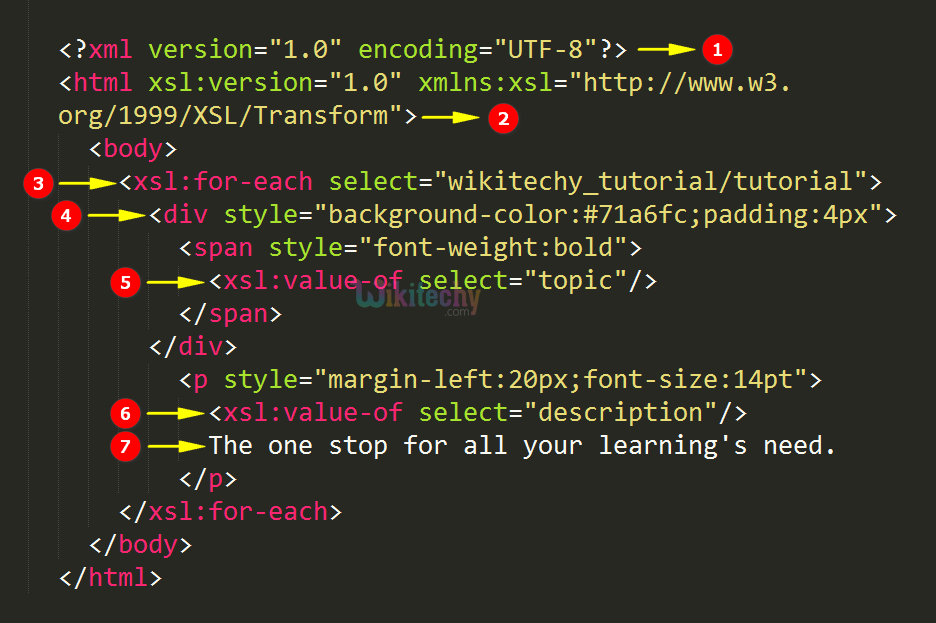The image size is (936, 623).
Task: Click the "wikitechy_tutorial/tutorial" select value
Action: pos(655,181)
